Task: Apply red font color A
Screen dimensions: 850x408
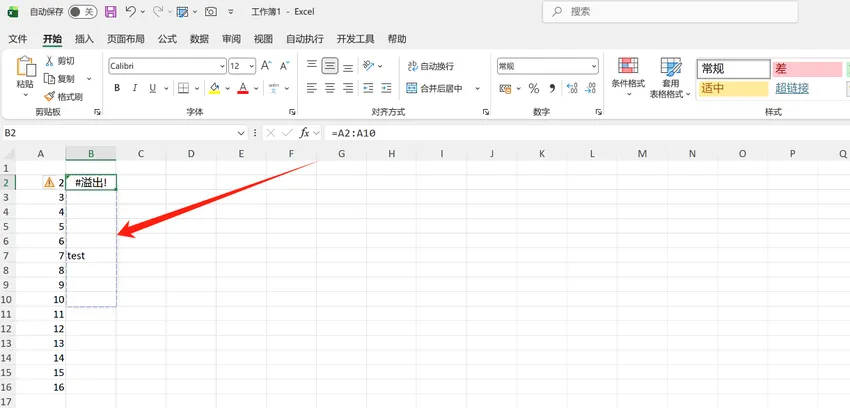Action: pos(243,88)
